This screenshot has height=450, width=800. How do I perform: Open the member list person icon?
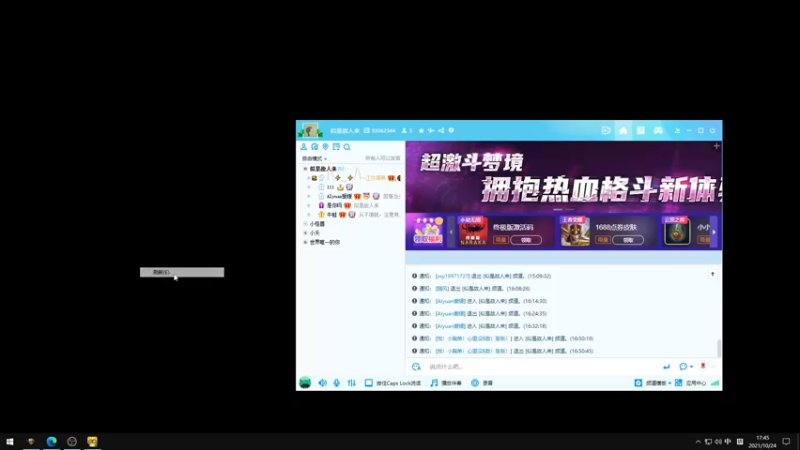pos(304,147)
